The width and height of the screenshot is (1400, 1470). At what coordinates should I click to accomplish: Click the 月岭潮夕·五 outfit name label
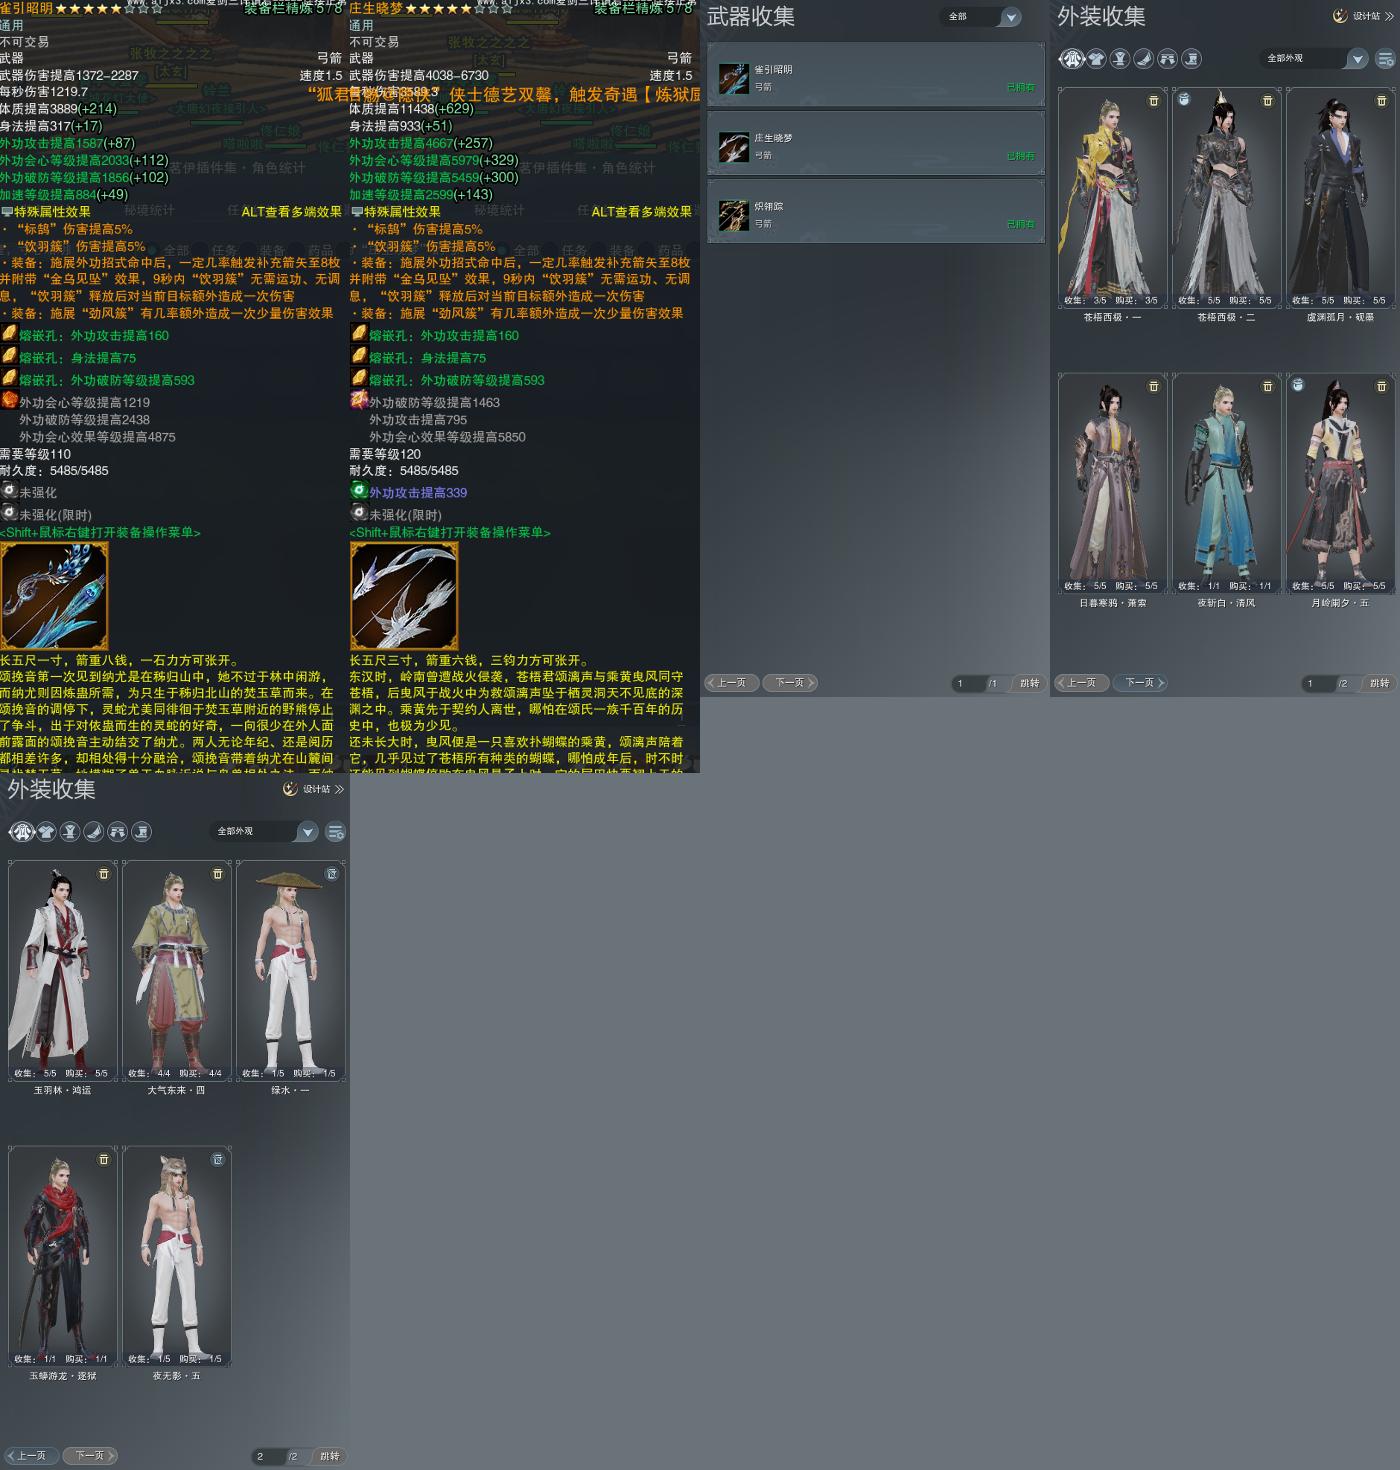click(1340, 603)
